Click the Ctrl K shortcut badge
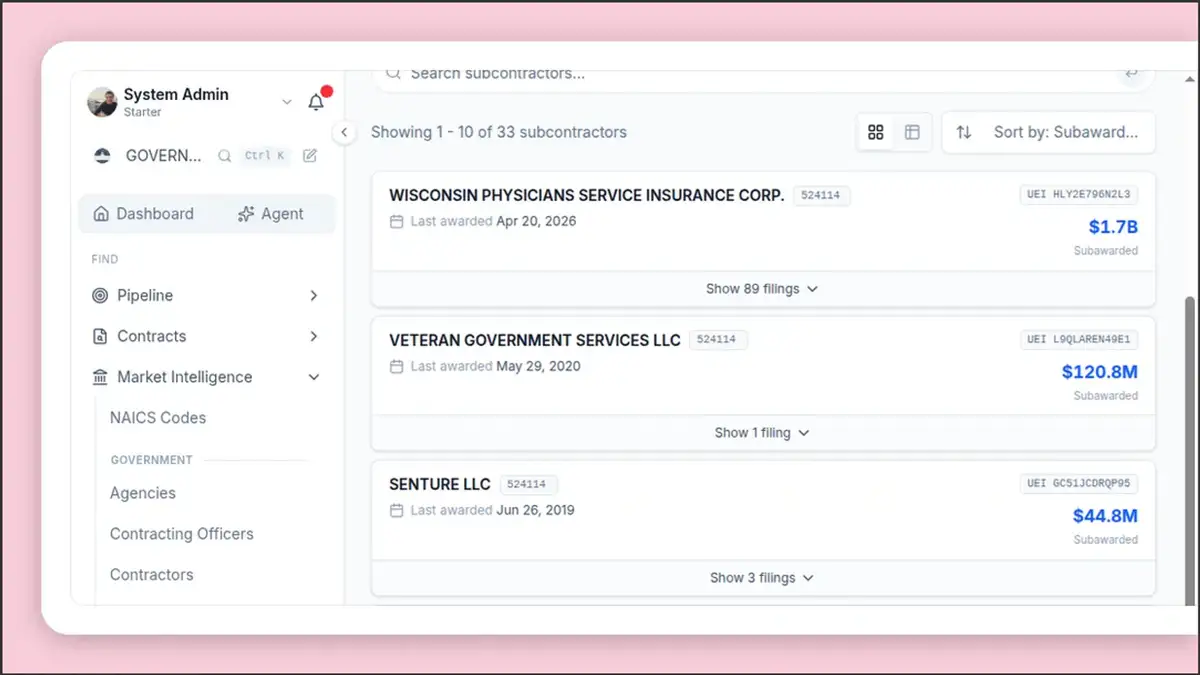The width and height of the screenshot is (1200, 675). [x=265, y=156]
